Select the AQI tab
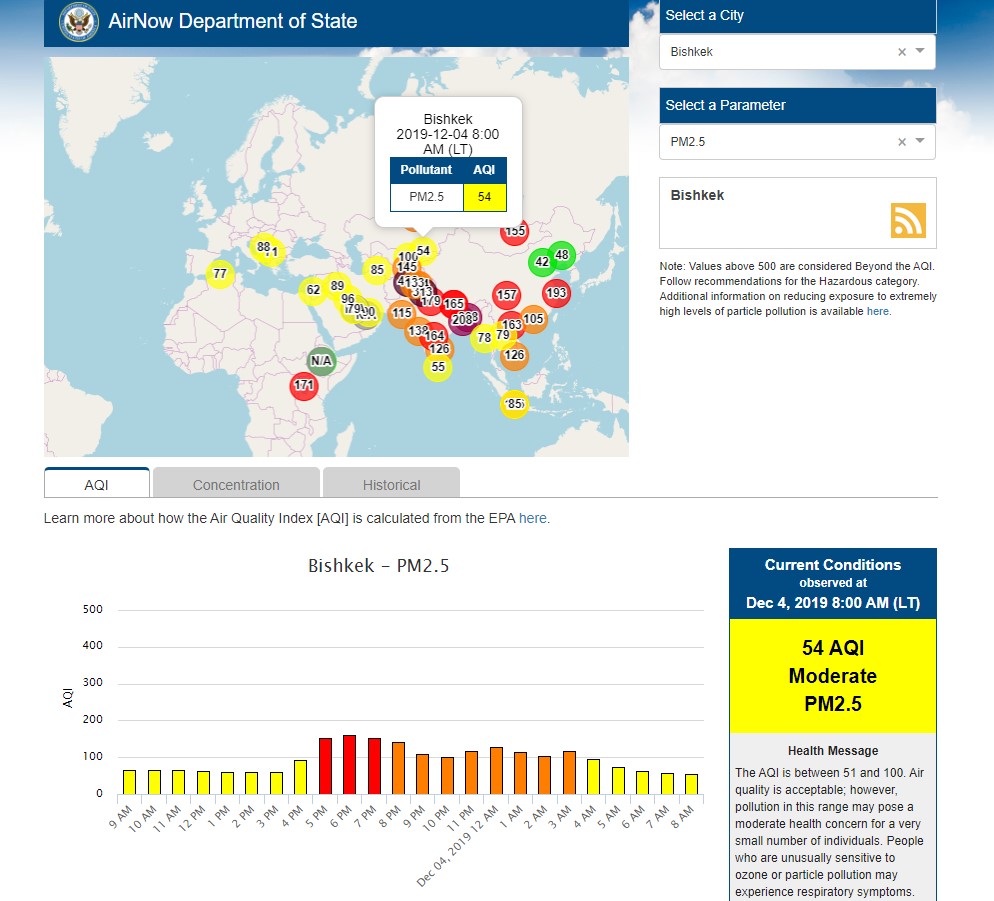 click(97, 484)
